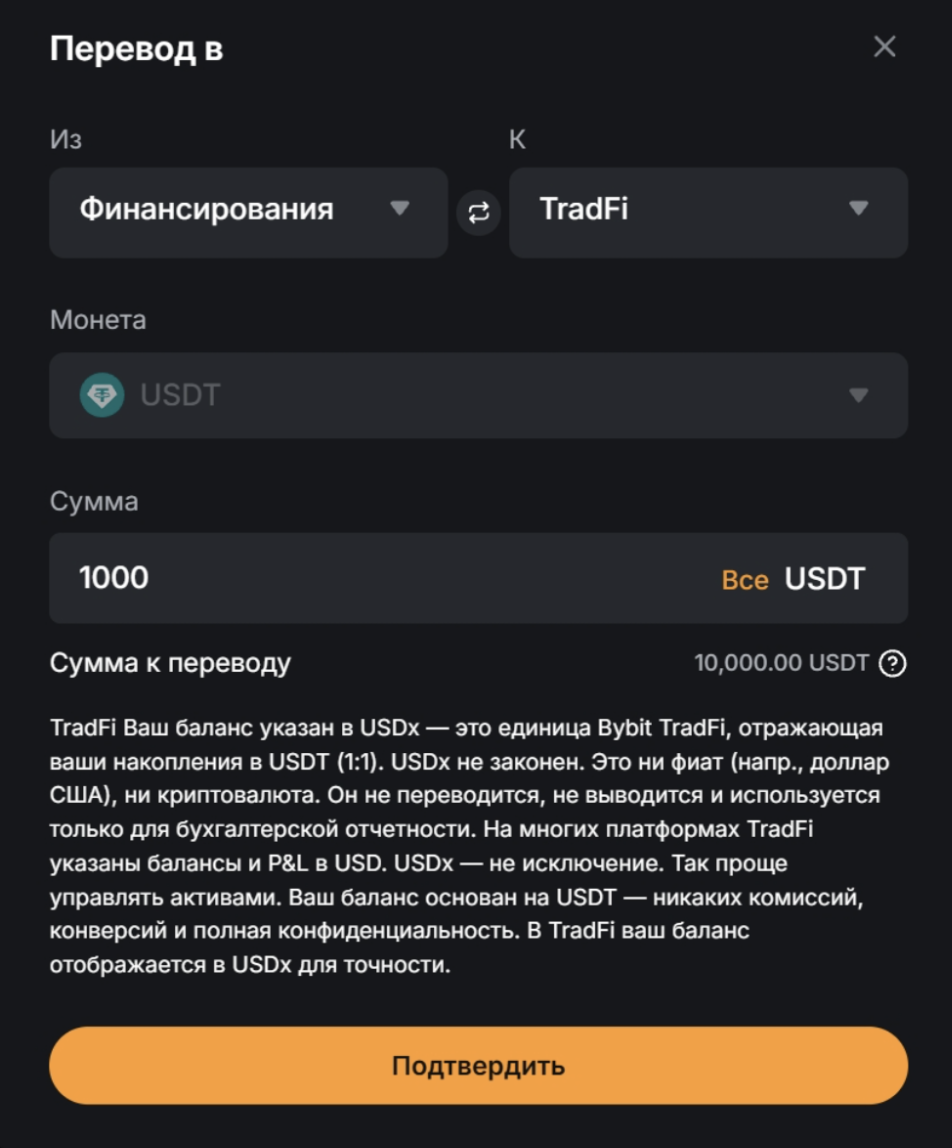Close the Перевод в dialog with X
Image resolution: width=952 pixels, height=1148 pixels.
(884, 47)
